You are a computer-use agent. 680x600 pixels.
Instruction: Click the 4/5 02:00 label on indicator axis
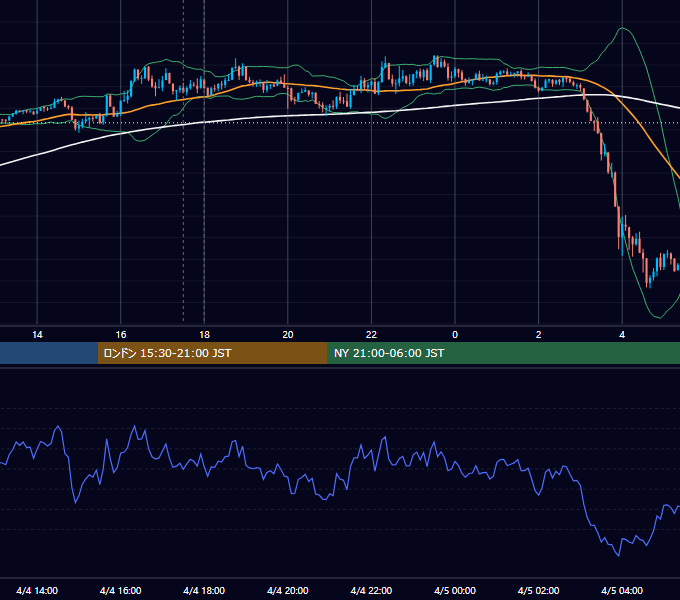click(538, 590)
